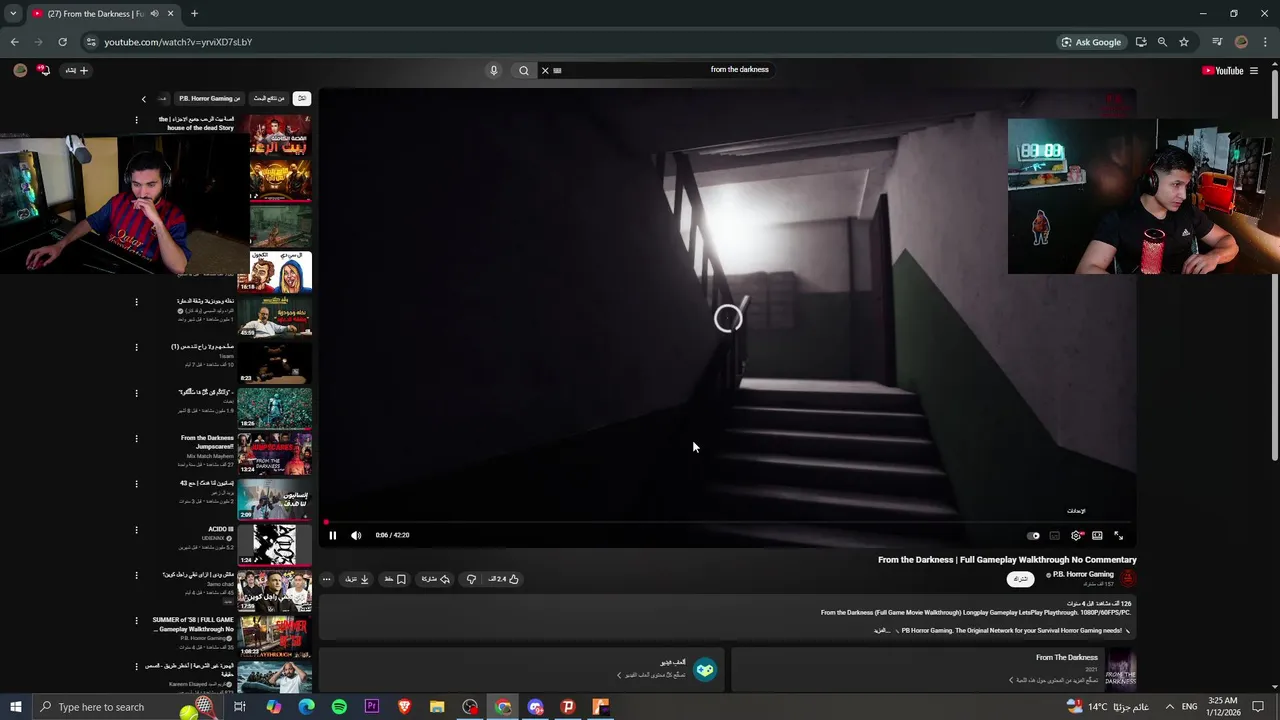Mute the From the Darkness tab audio

(154, 14)
